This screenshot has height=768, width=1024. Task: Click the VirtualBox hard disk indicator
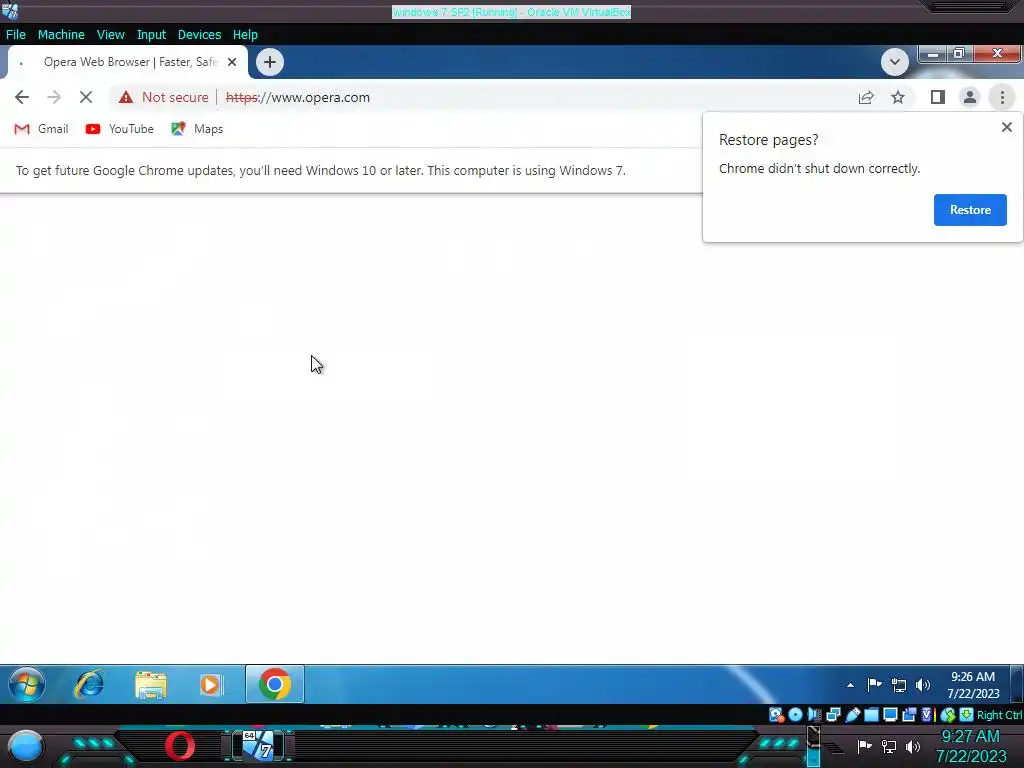[776, 715]
